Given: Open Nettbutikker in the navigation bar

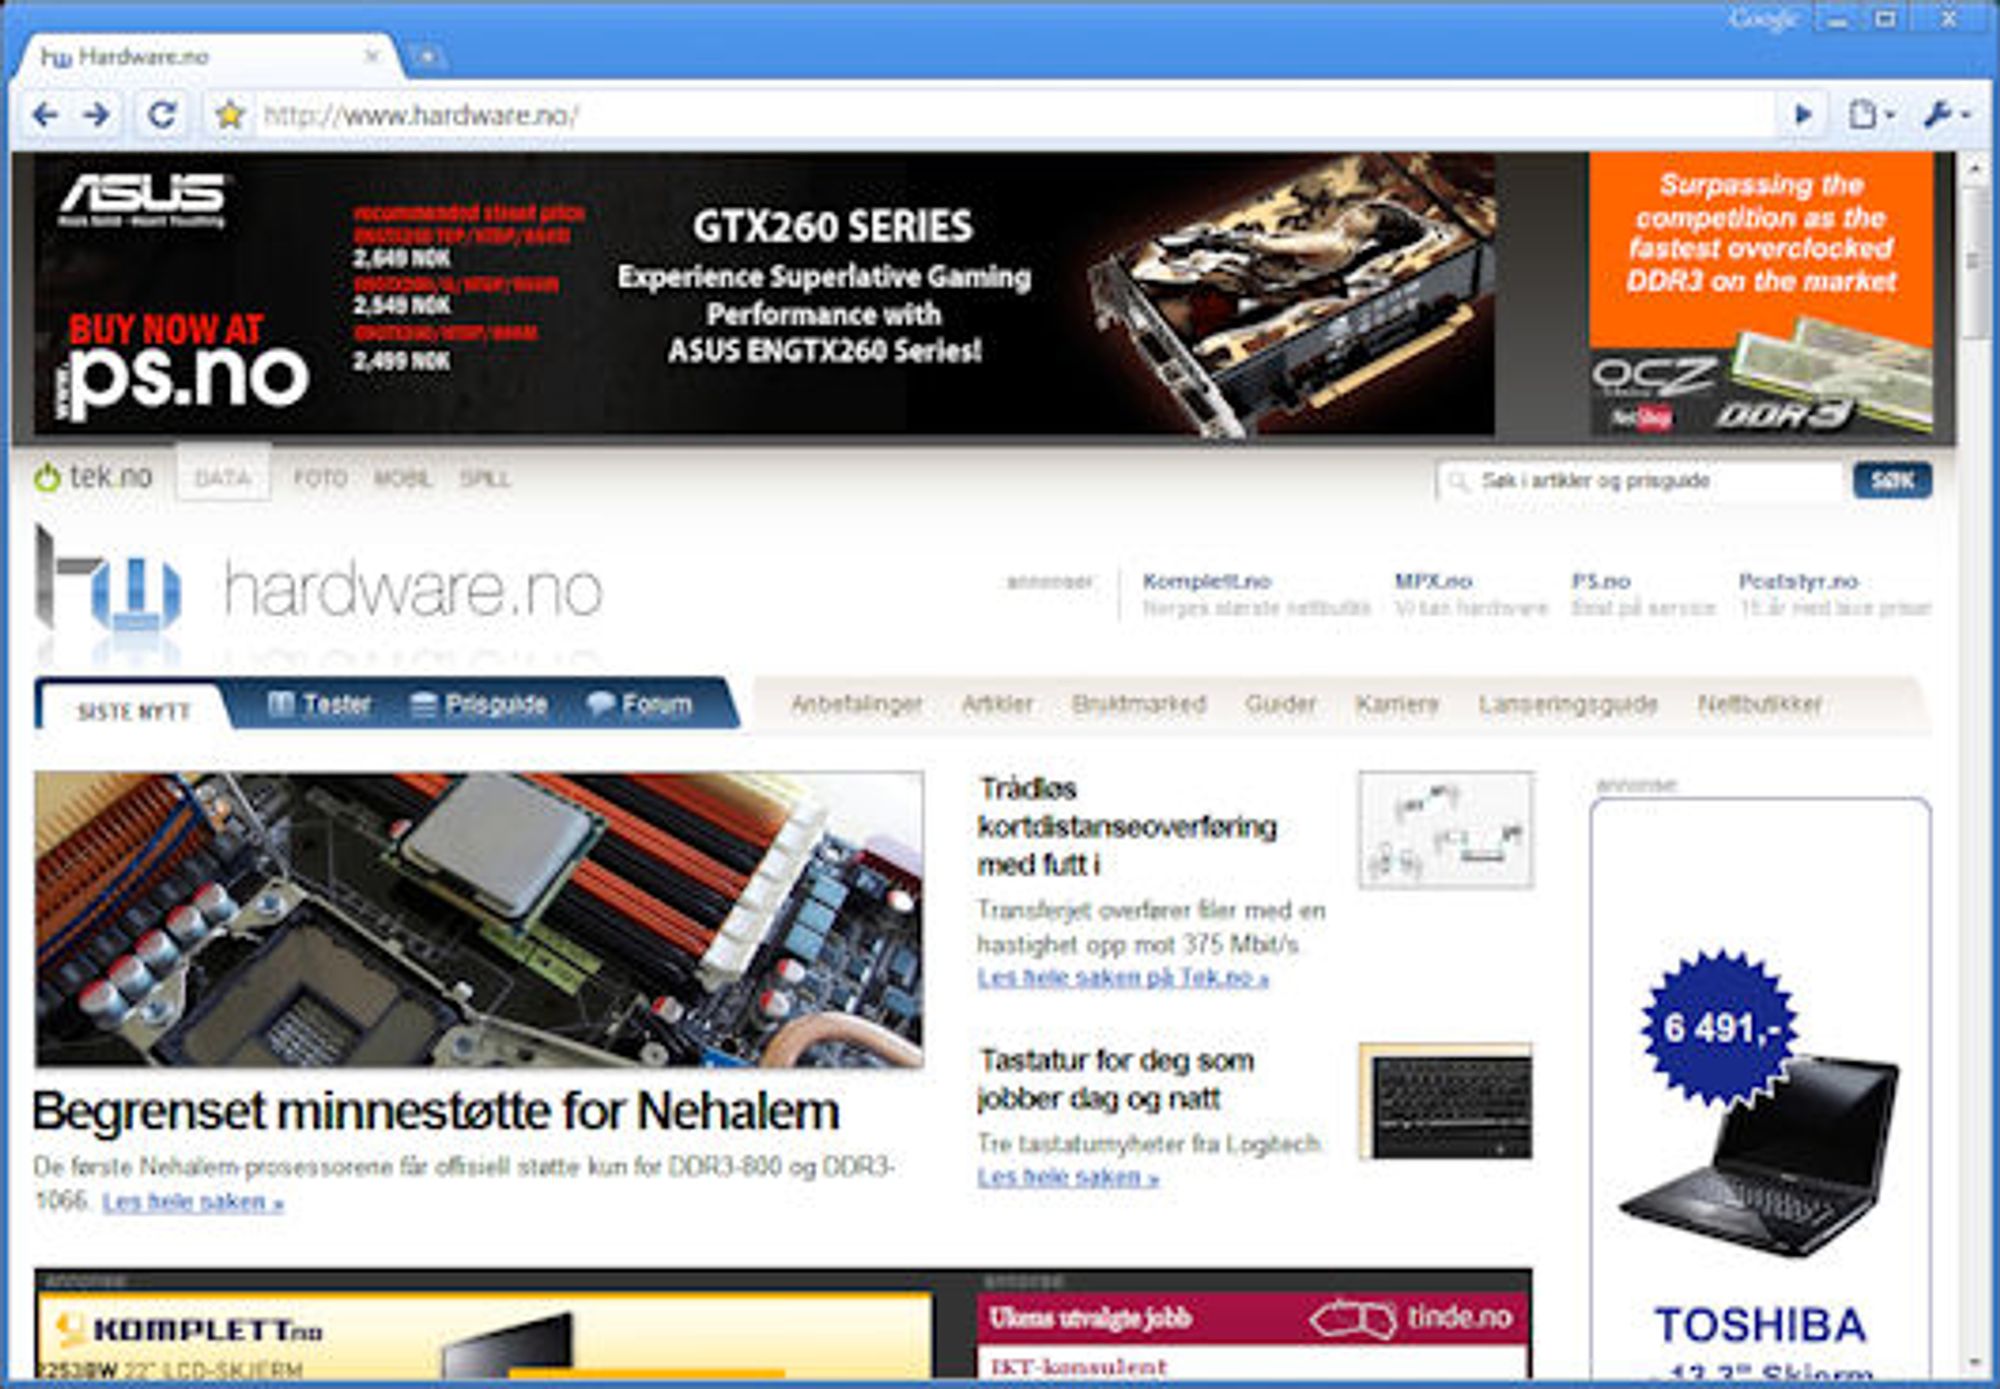Looking at the screenshot, I should pos(1760,704).
